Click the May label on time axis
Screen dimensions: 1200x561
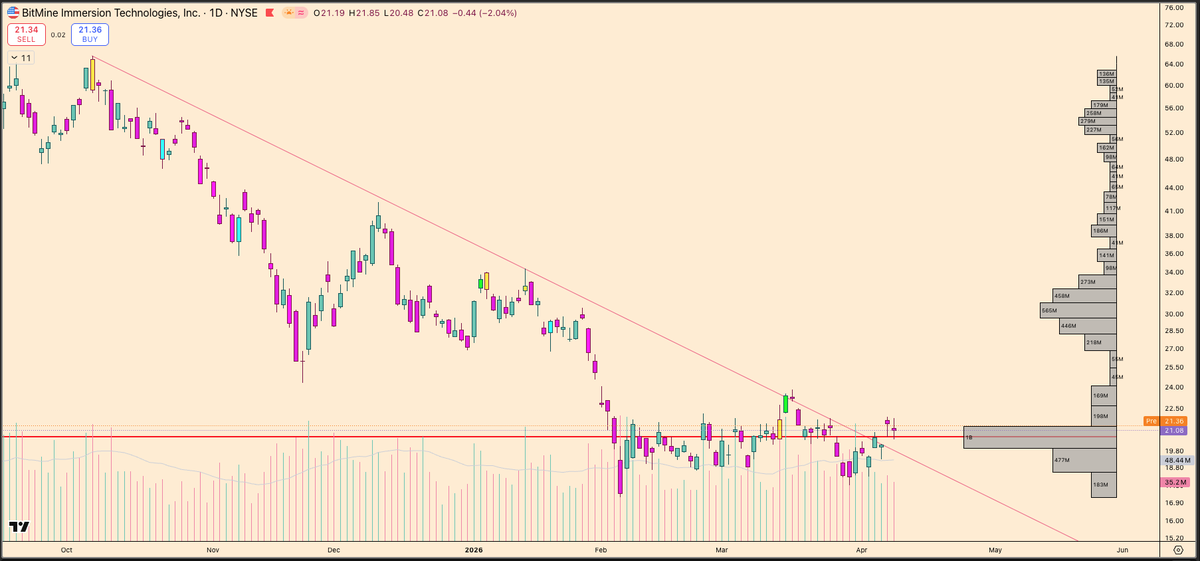pos(995,549)
